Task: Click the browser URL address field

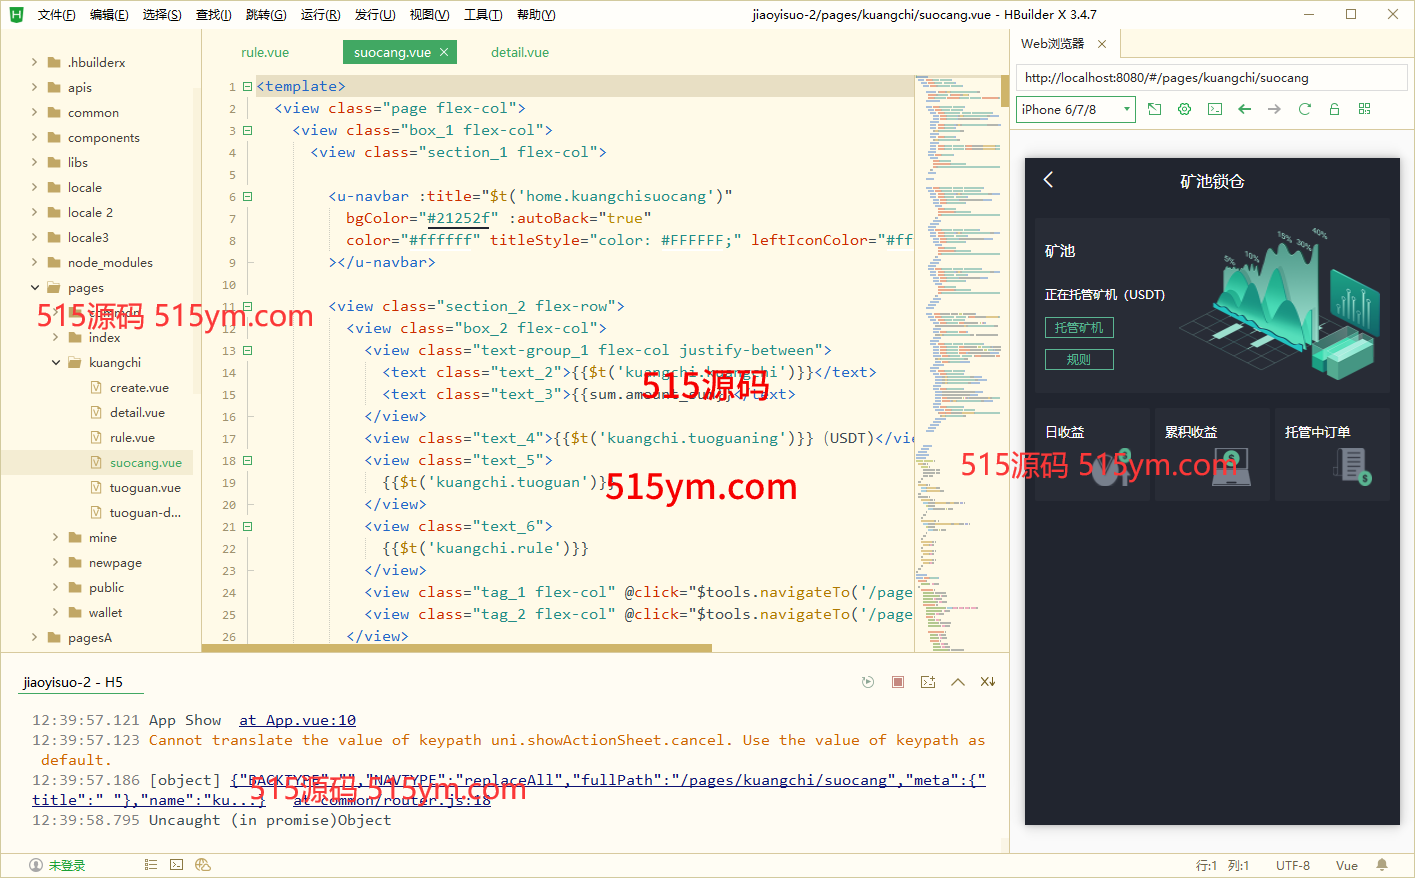Action: click(x=1210, y=78)
